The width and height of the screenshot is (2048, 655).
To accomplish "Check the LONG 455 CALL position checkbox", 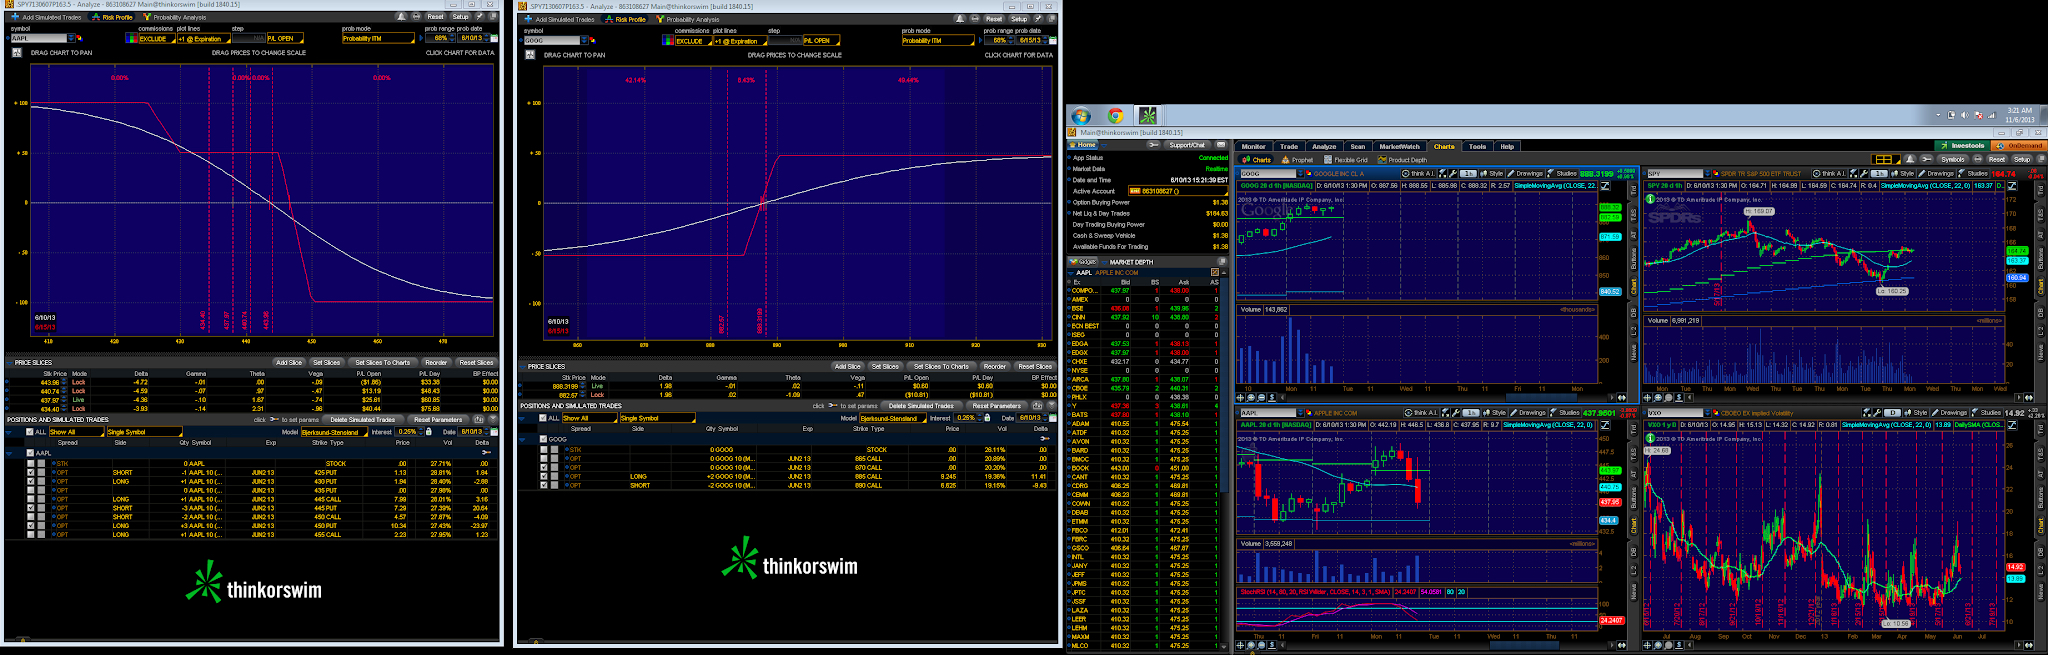I will pos(31,535).
